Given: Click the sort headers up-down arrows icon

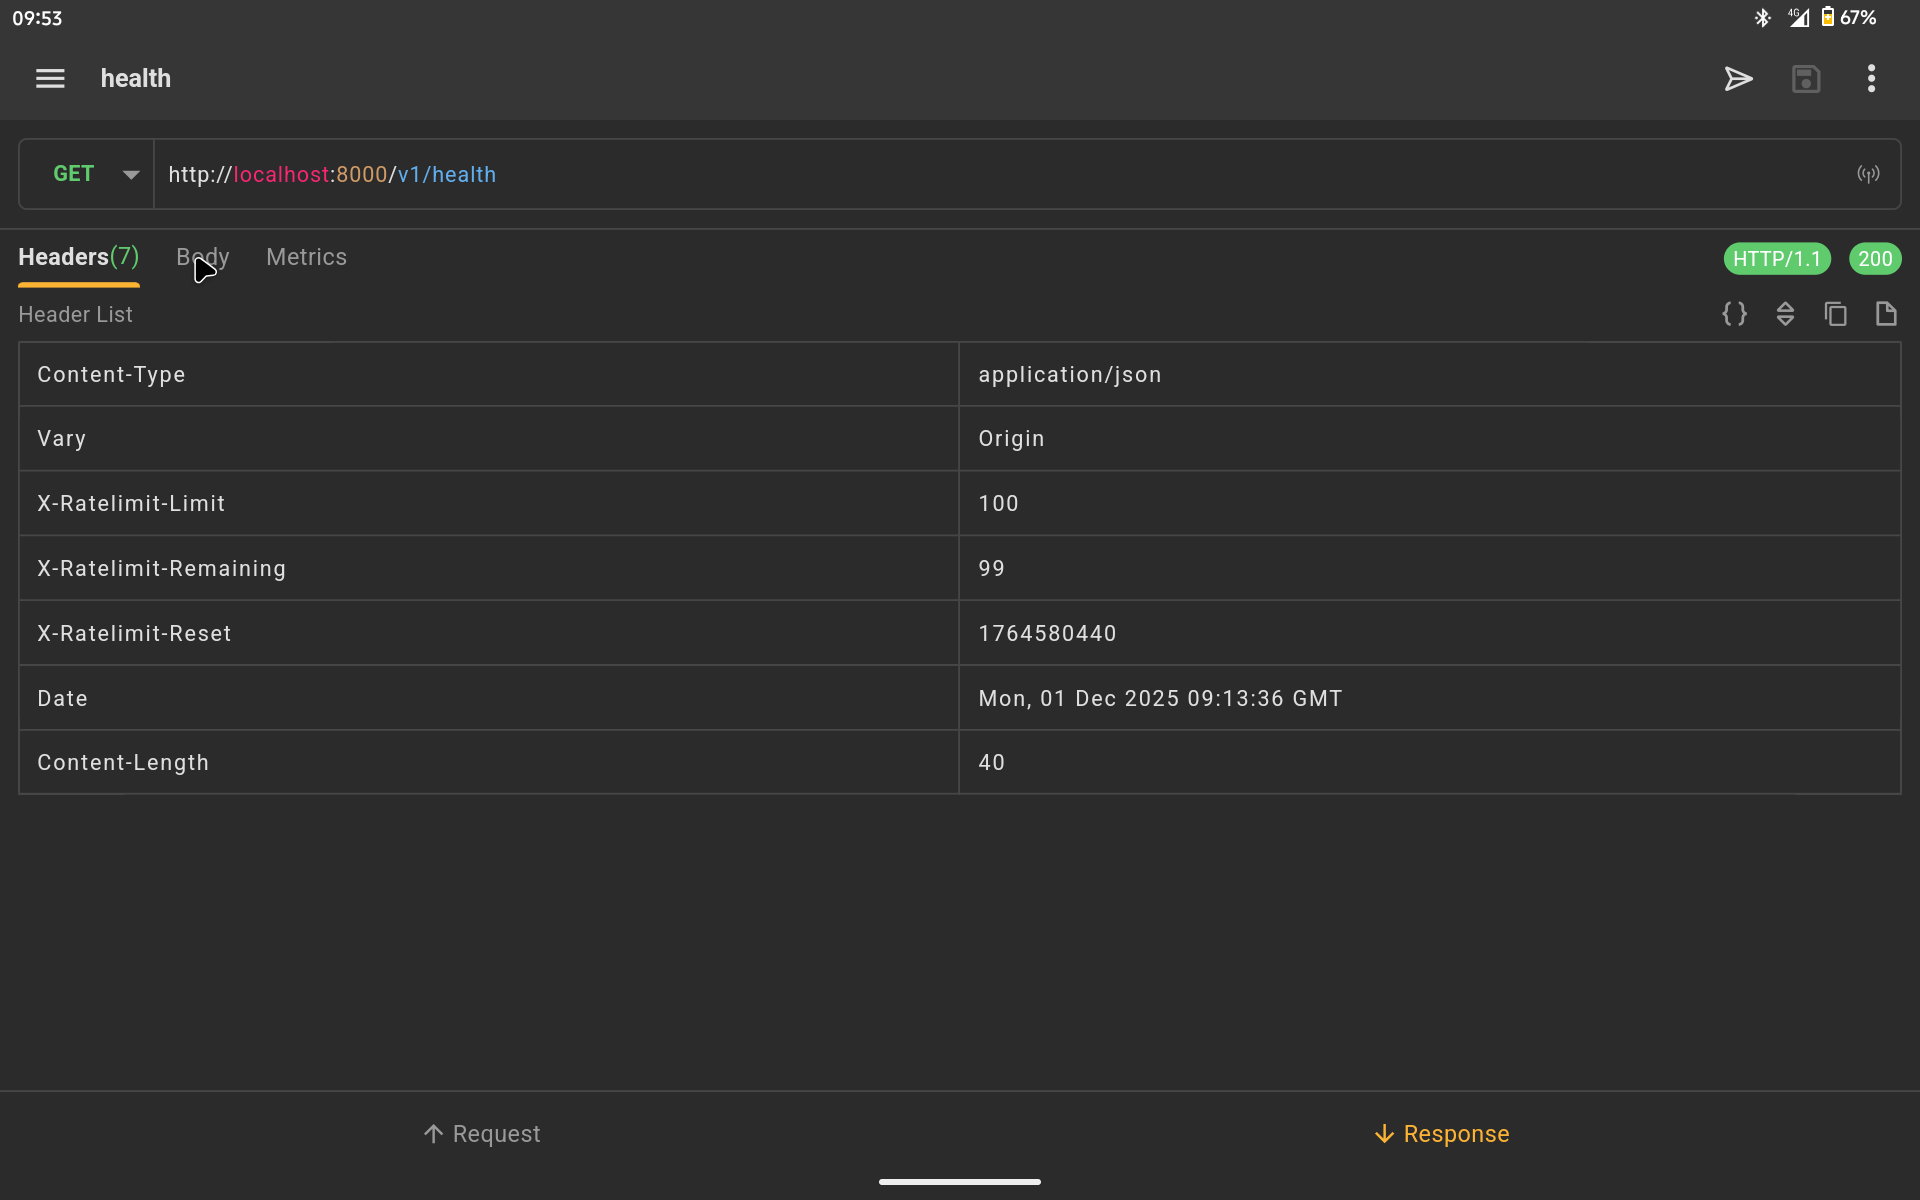Looking at the screenshot, I should click(x=1785, y=314).
